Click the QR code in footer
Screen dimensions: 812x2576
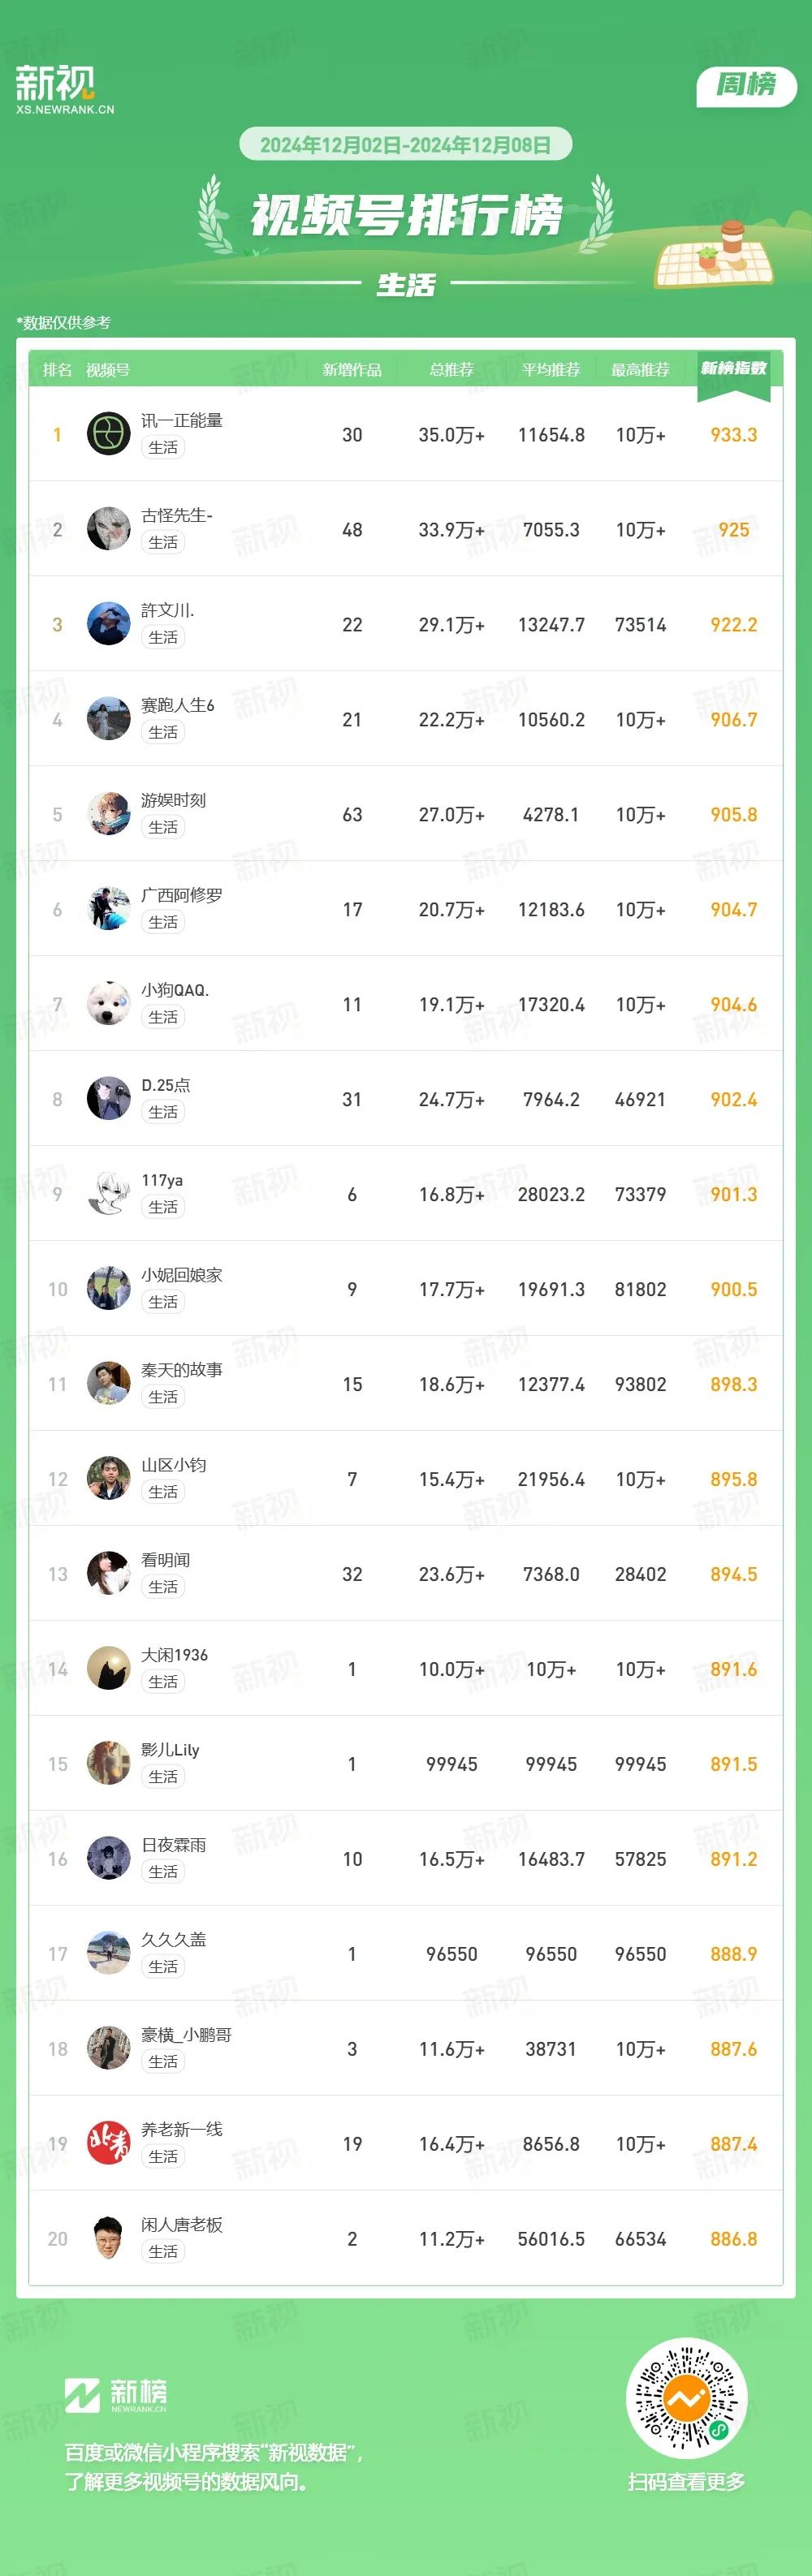tap(686, 2397)
